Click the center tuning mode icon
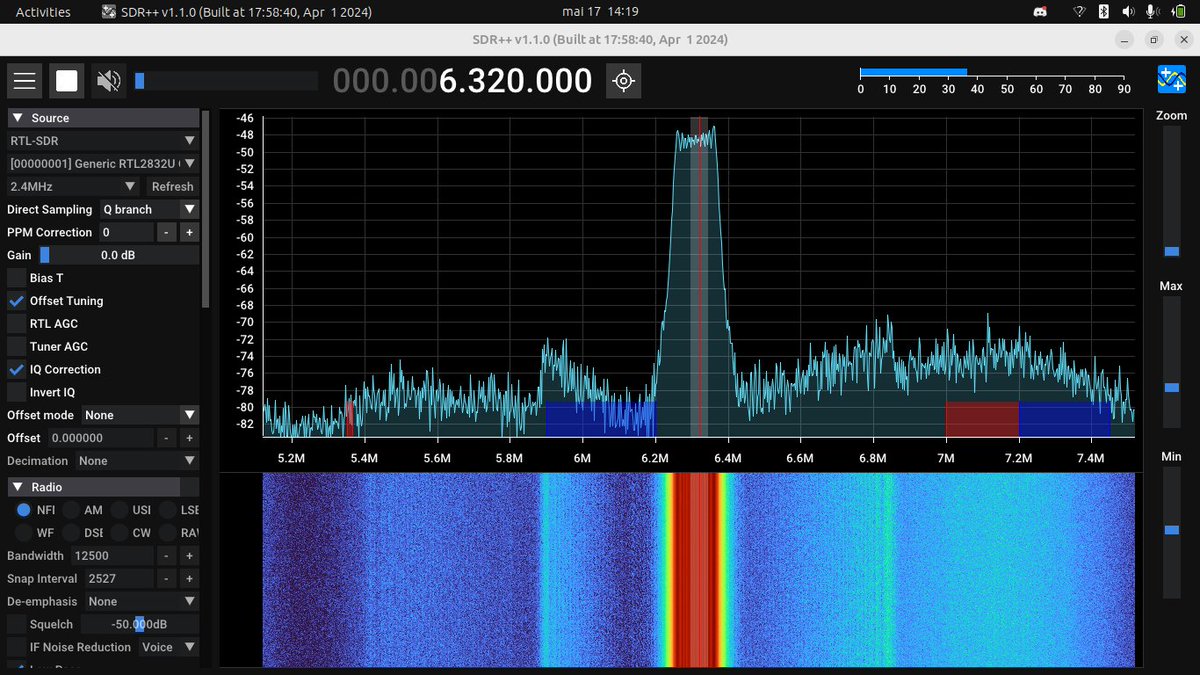The height and width of the screenshot is (675, 1200). [624, 81]
